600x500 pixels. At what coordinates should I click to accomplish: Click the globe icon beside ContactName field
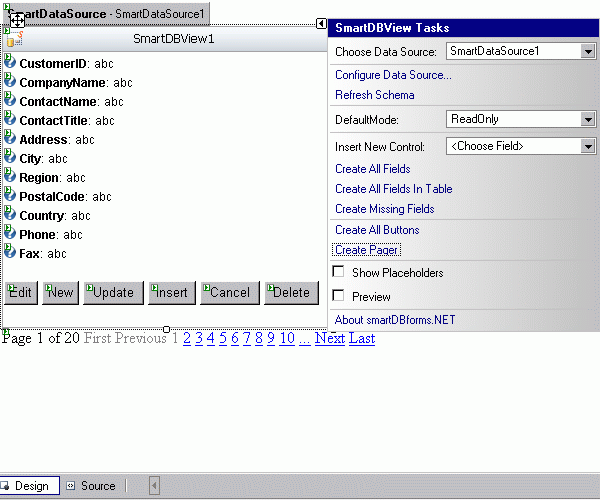10,99
